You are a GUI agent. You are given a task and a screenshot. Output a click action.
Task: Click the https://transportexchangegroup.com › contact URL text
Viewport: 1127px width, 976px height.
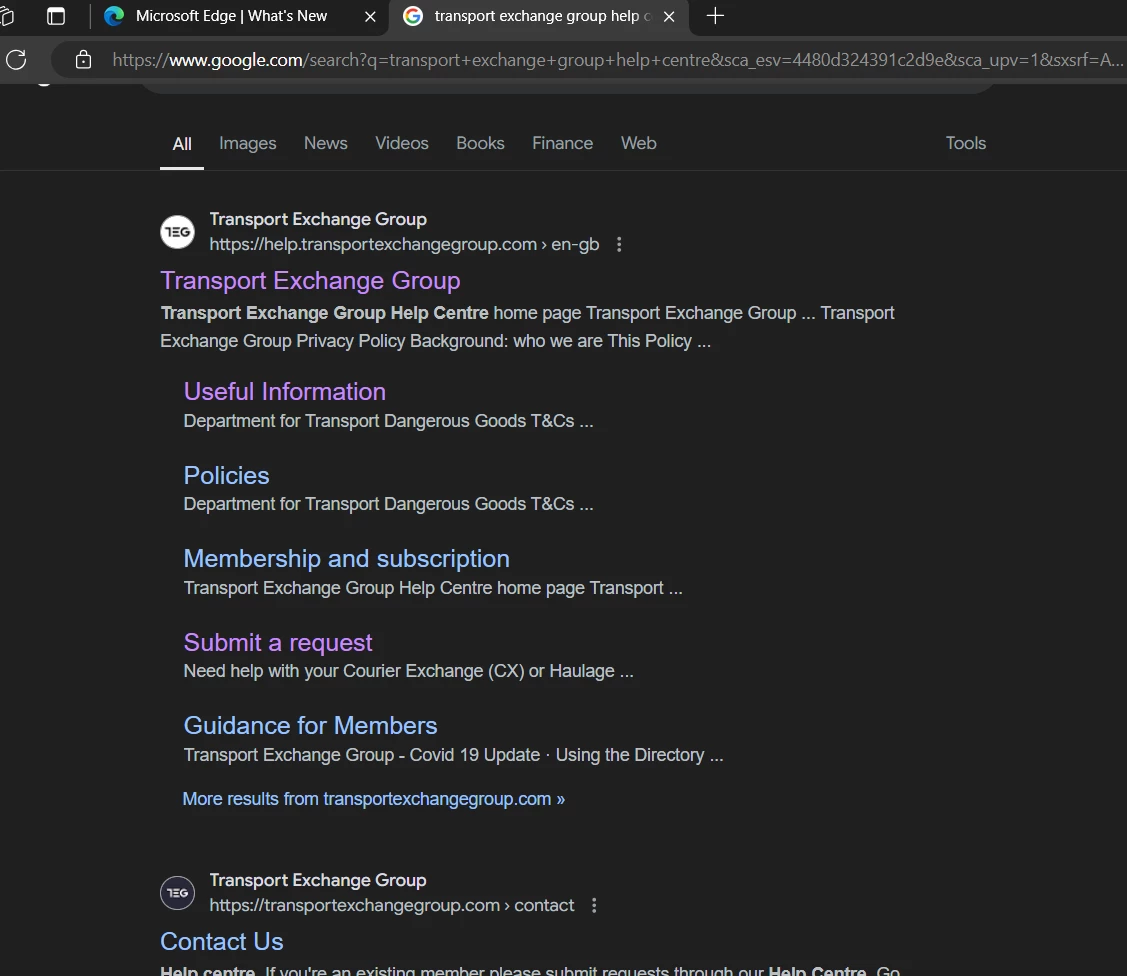tap(392, 906)
